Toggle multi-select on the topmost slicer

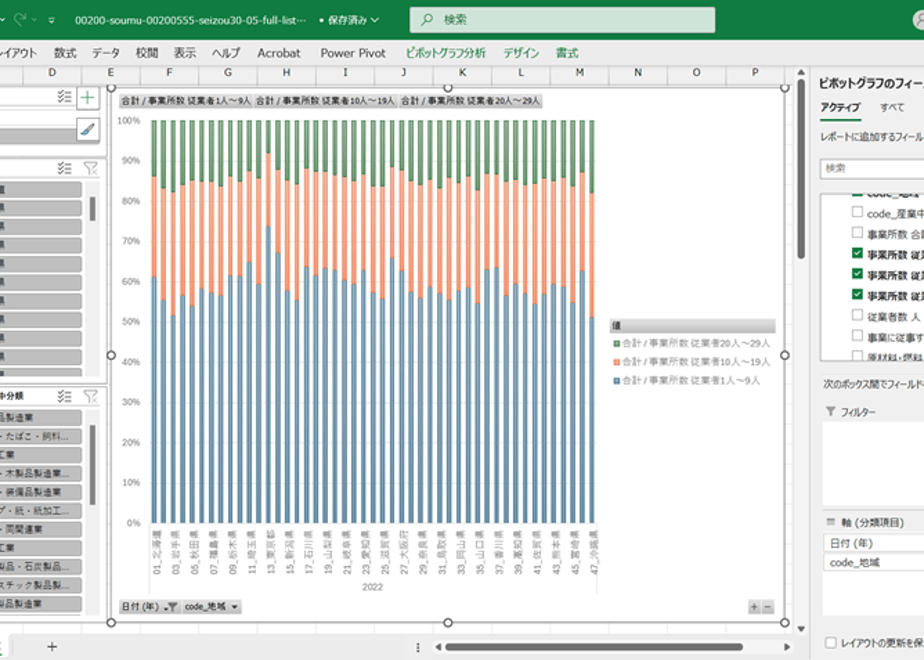coord(64,97)
